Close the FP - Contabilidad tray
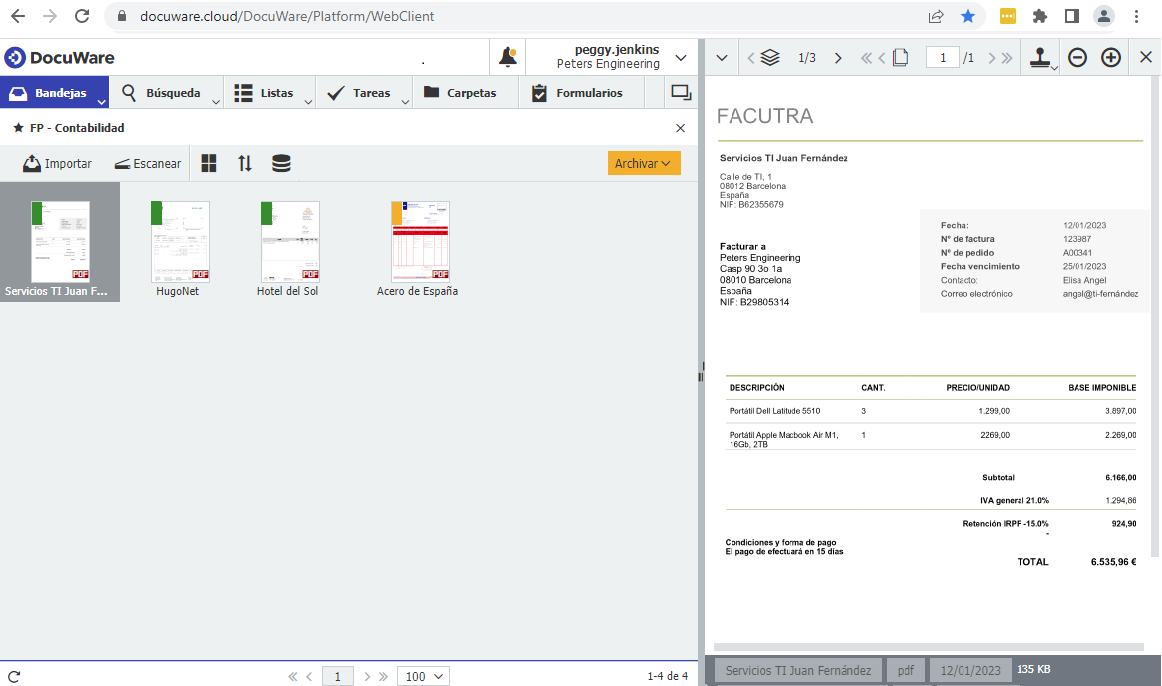1162x686 pixels. tap(680, 128)
